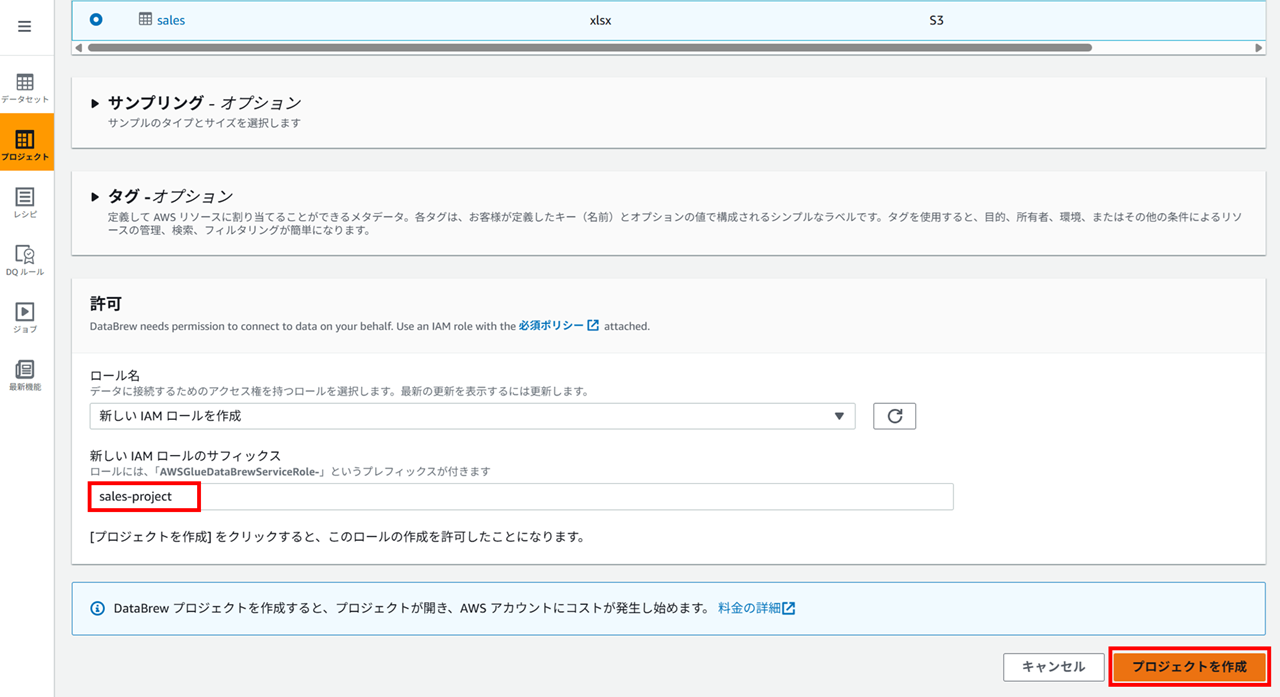Viewport: 1280px width, 697px height.
Task: Click the キャンセル button
Action: coord(1053,667)
